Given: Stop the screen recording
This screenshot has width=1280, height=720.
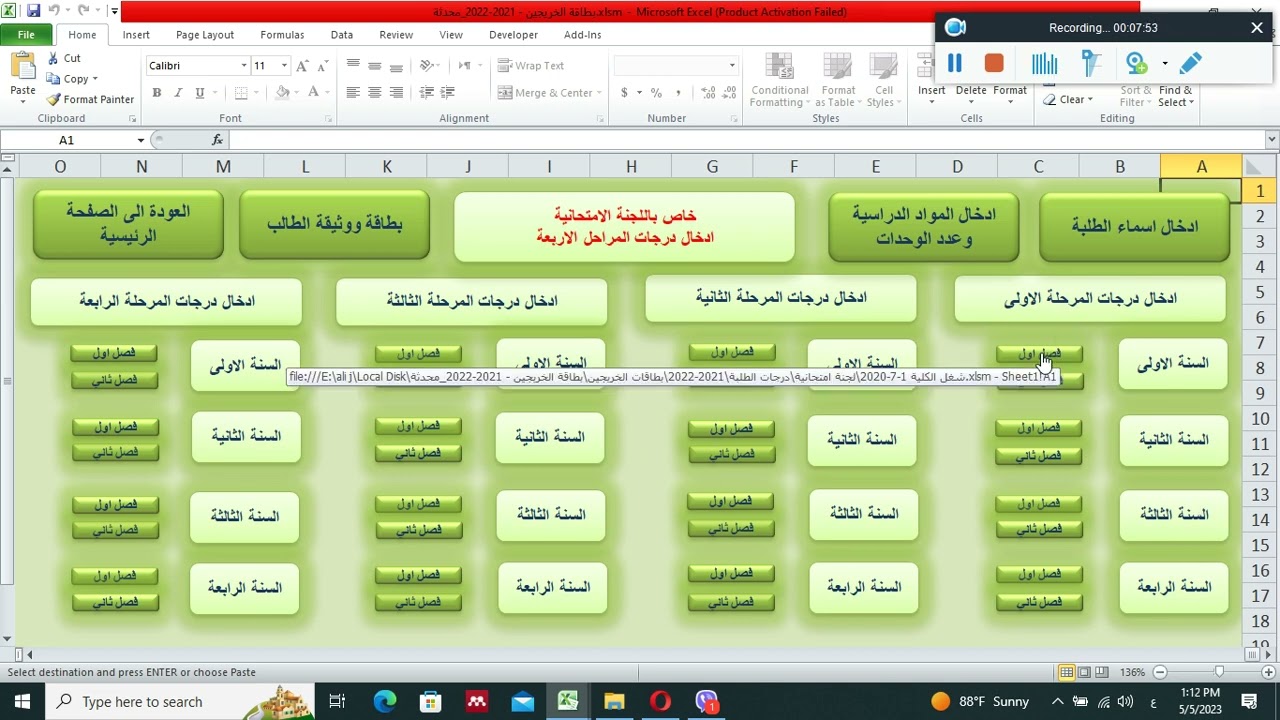Looking at the screenshot, I should [994, 63].
